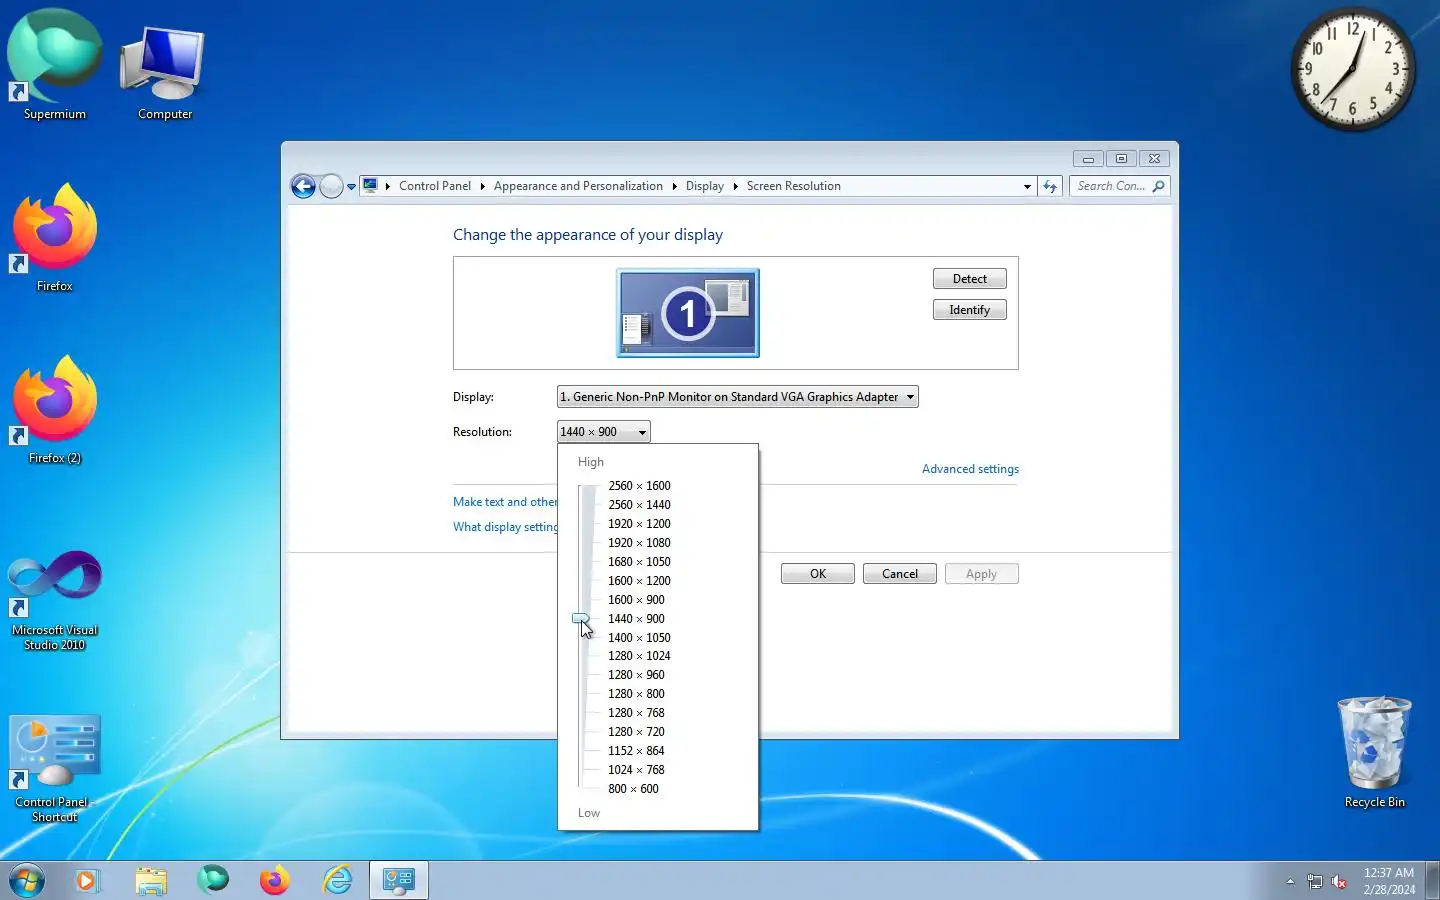The width and height of the screenshot is (1440, 900).
Task: Choose 1920 × 1200 resolution
Action: (x=639, y=524)
